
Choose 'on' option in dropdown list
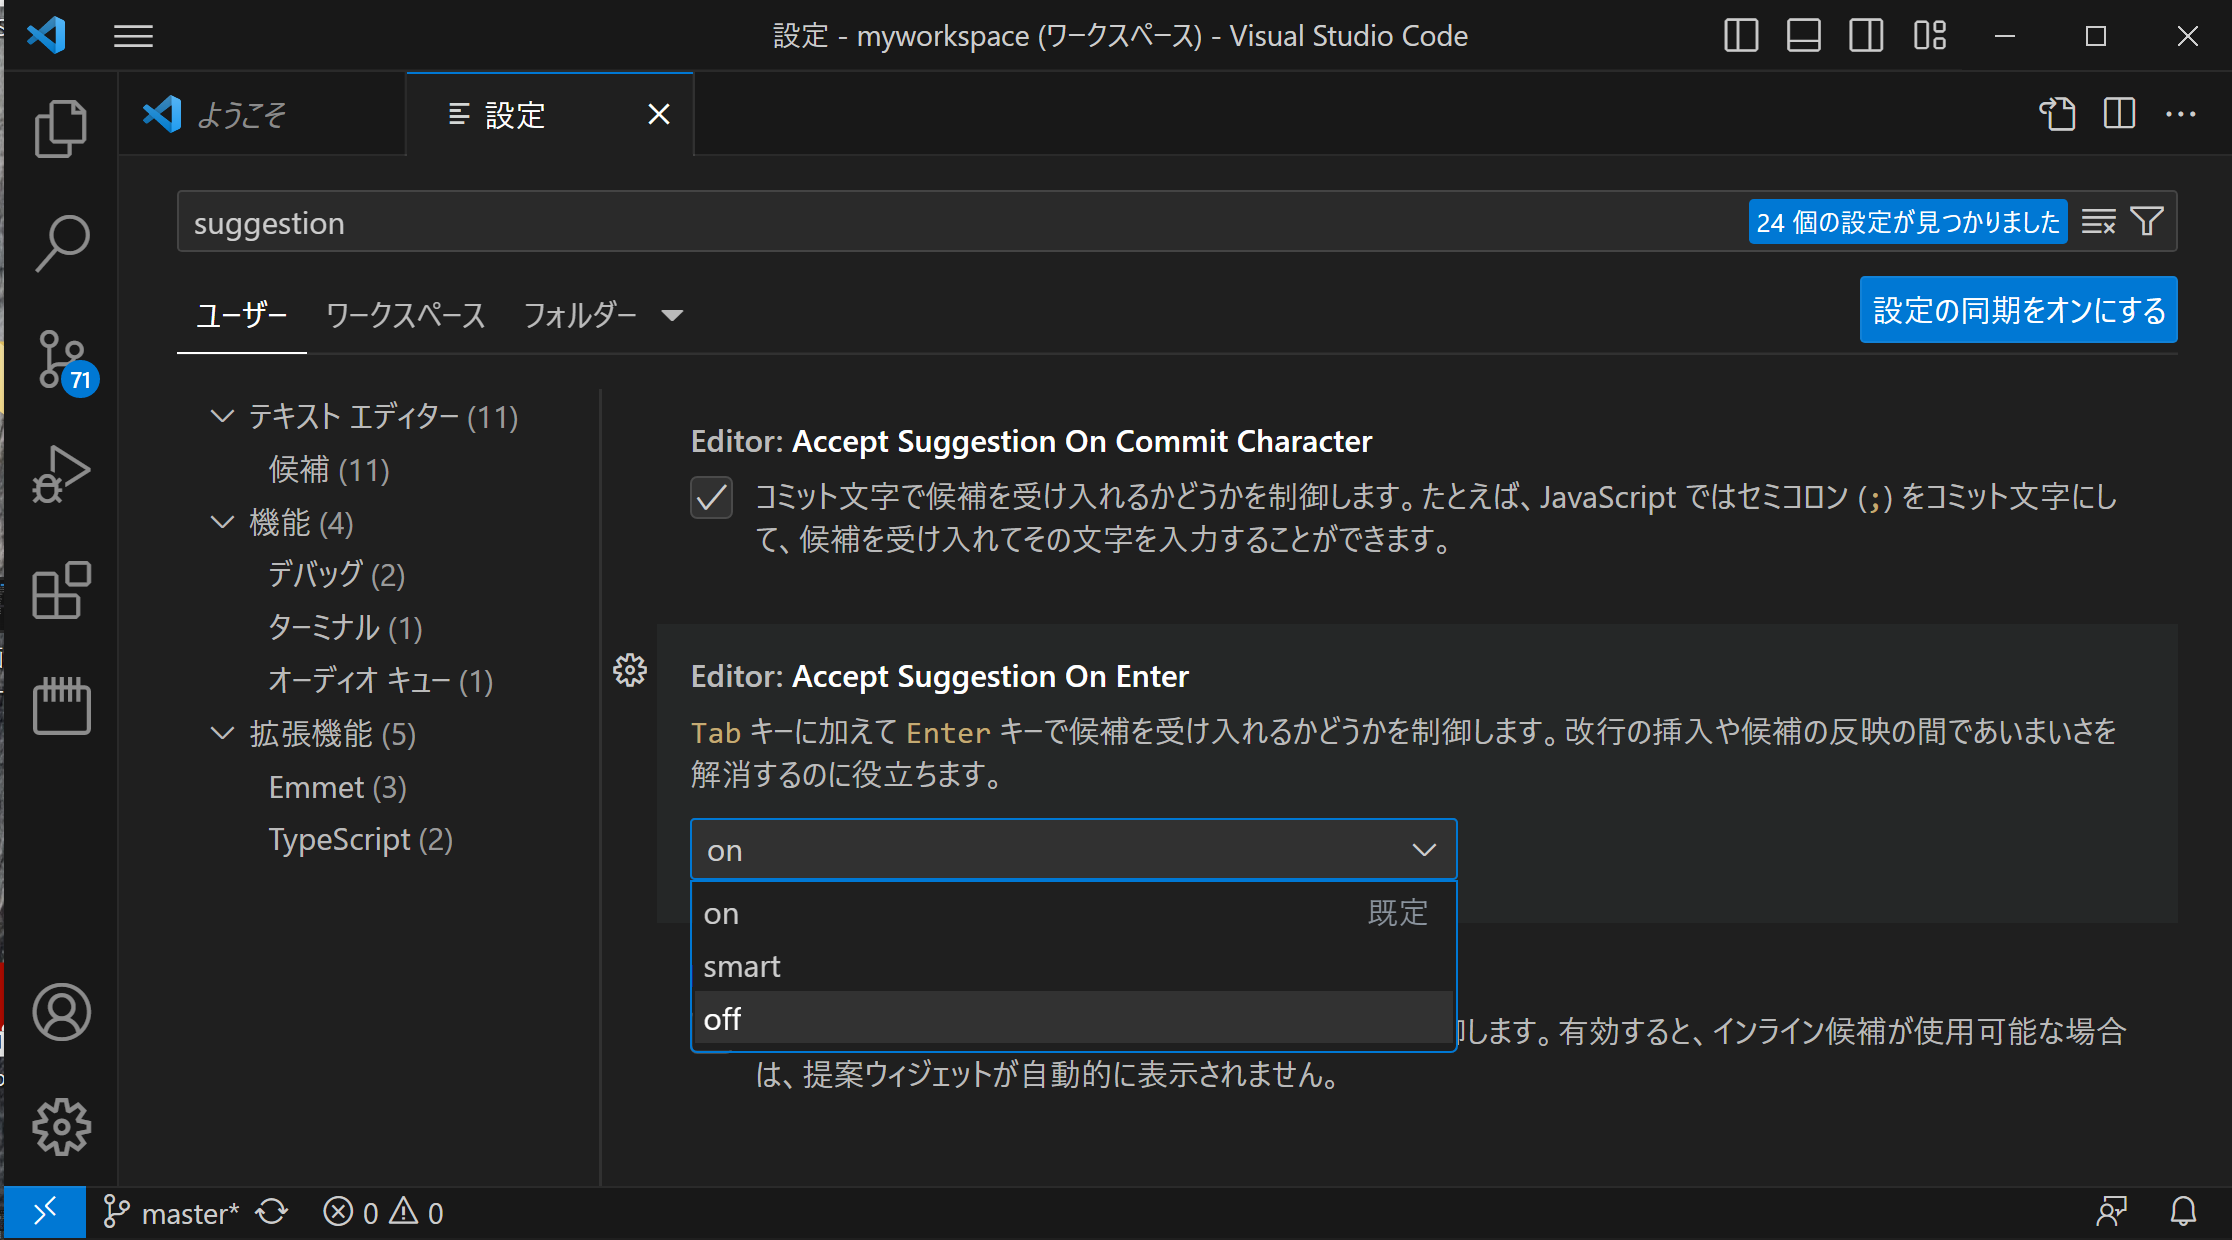click(x=1073, y=913)
